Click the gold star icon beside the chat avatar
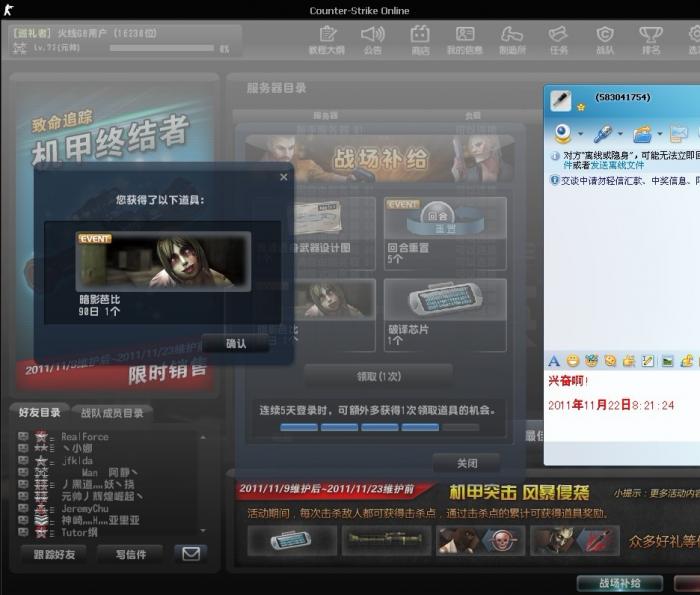 [x=581, y=107]
